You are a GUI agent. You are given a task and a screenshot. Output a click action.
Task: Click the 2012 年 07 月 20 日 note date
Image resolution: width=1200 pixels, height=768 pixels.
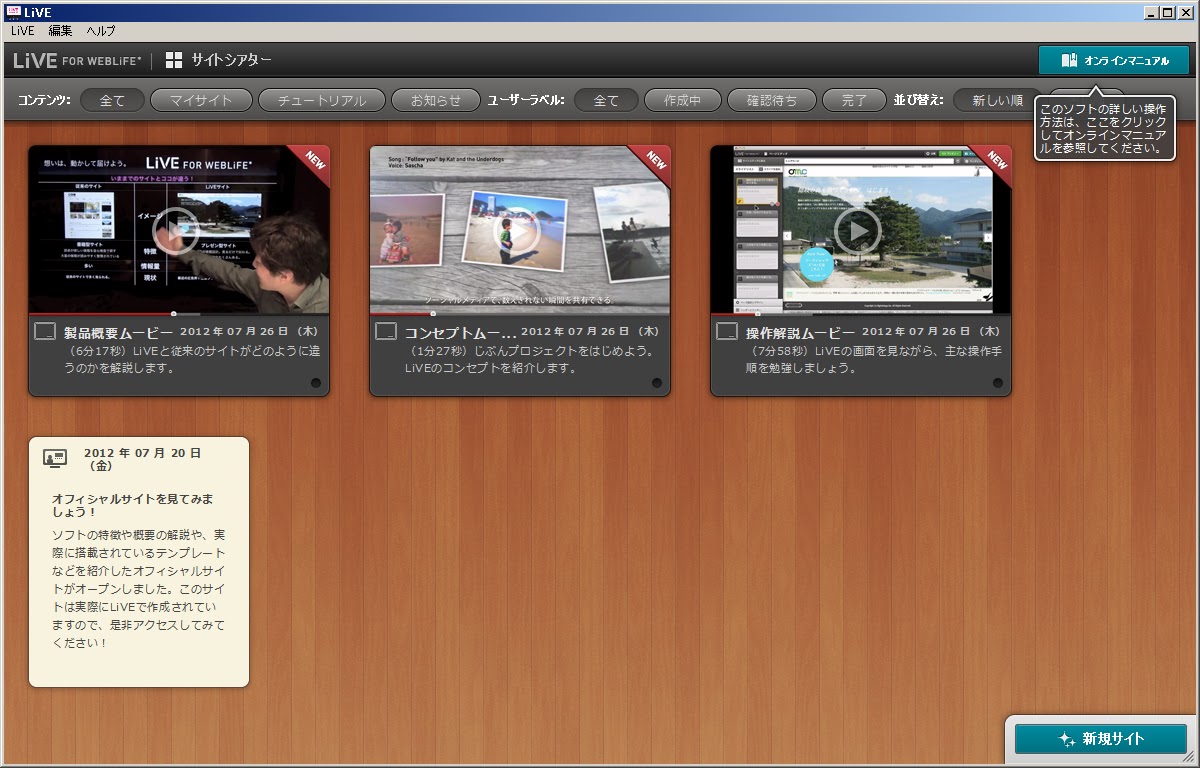pos(142,459)
